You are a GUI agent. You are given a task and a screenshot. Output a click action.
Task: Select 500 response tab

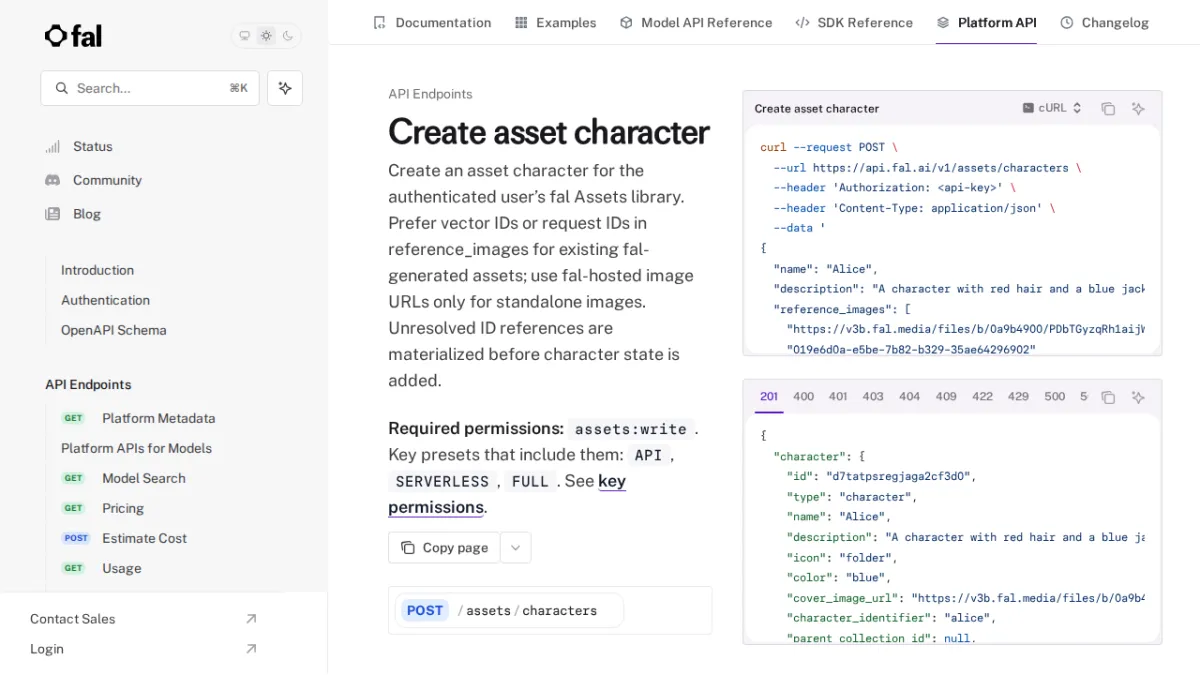[x=1055, y=397]
